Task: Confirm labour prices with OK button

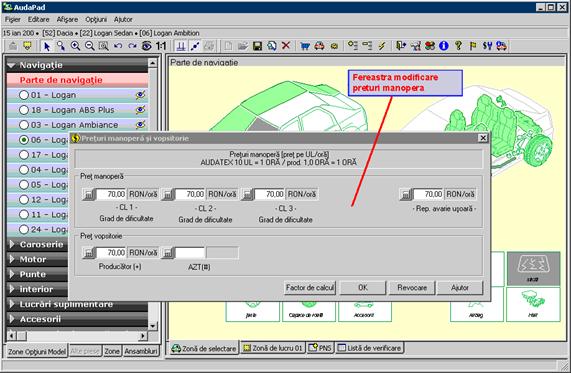Action: (x=363, y=288)
